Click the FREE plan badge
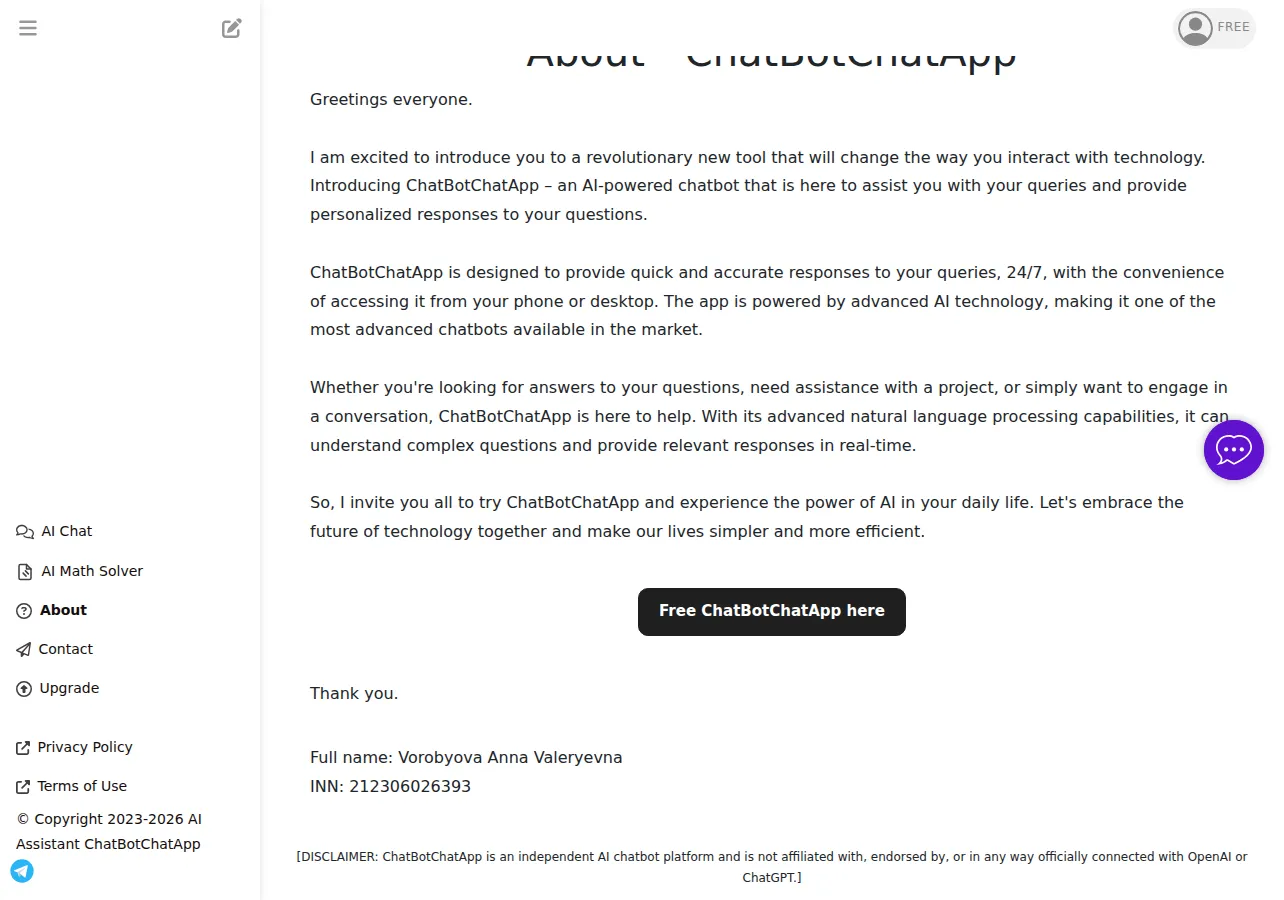1284x900 pixels. point(1233,27)
